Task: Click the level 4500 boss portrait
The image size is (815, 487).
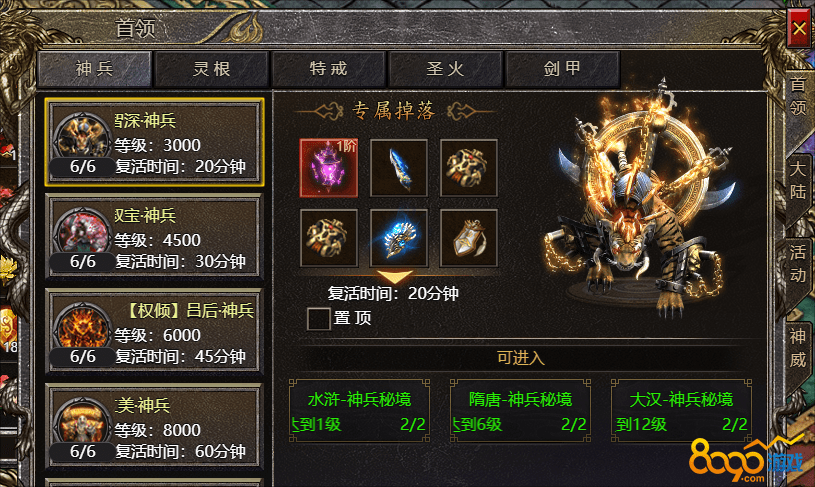Action: [x=82, y=234]
